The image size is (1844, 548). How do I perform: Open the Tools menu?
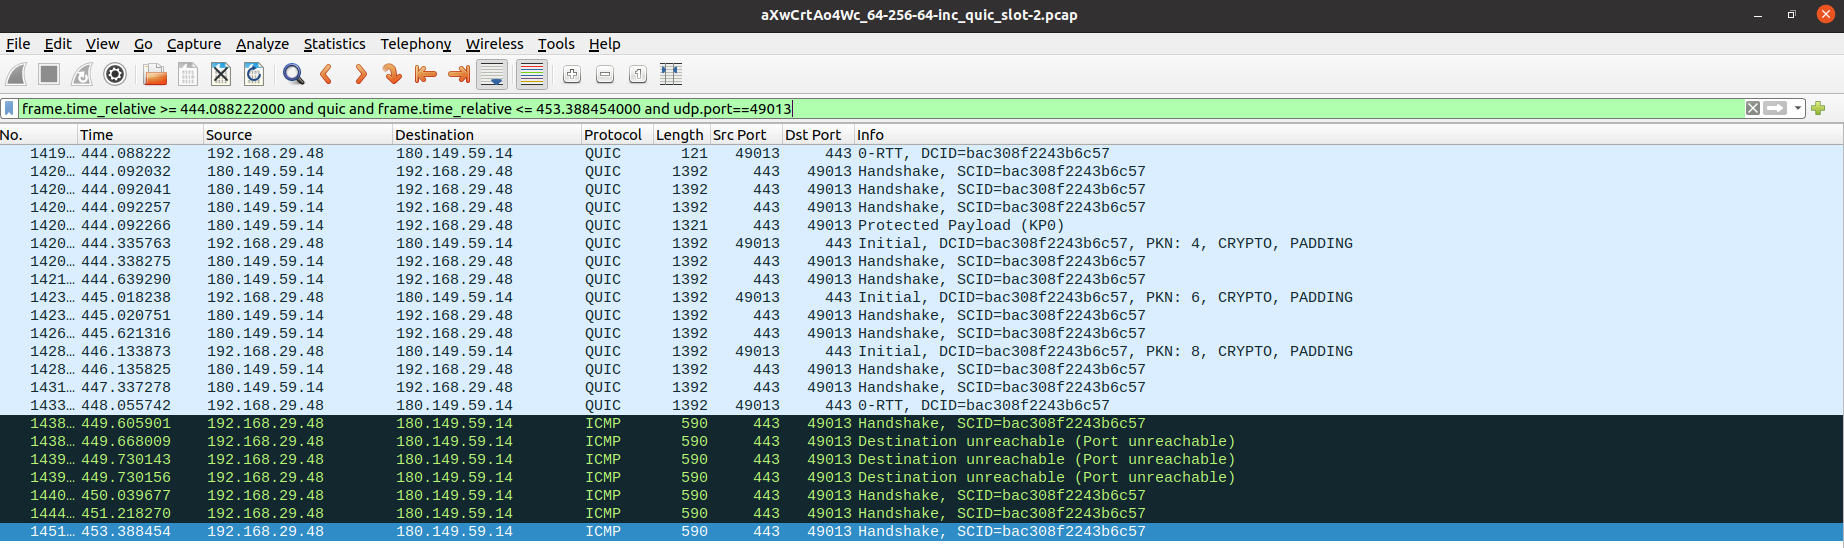tap(556, 44)
